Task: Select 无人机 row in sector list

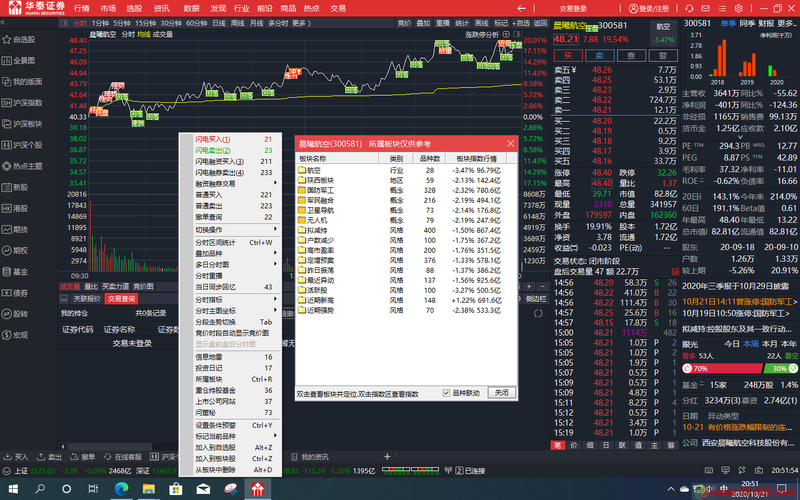Action: point(406,220)
